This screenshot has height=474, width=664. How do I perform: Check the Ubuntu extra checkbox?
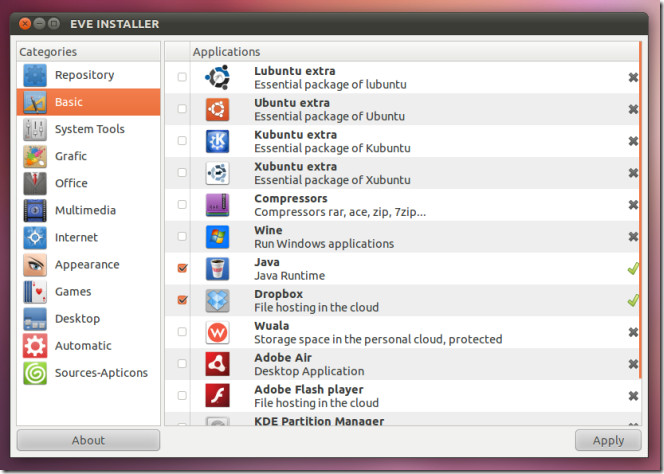click(x=182, y=109)
